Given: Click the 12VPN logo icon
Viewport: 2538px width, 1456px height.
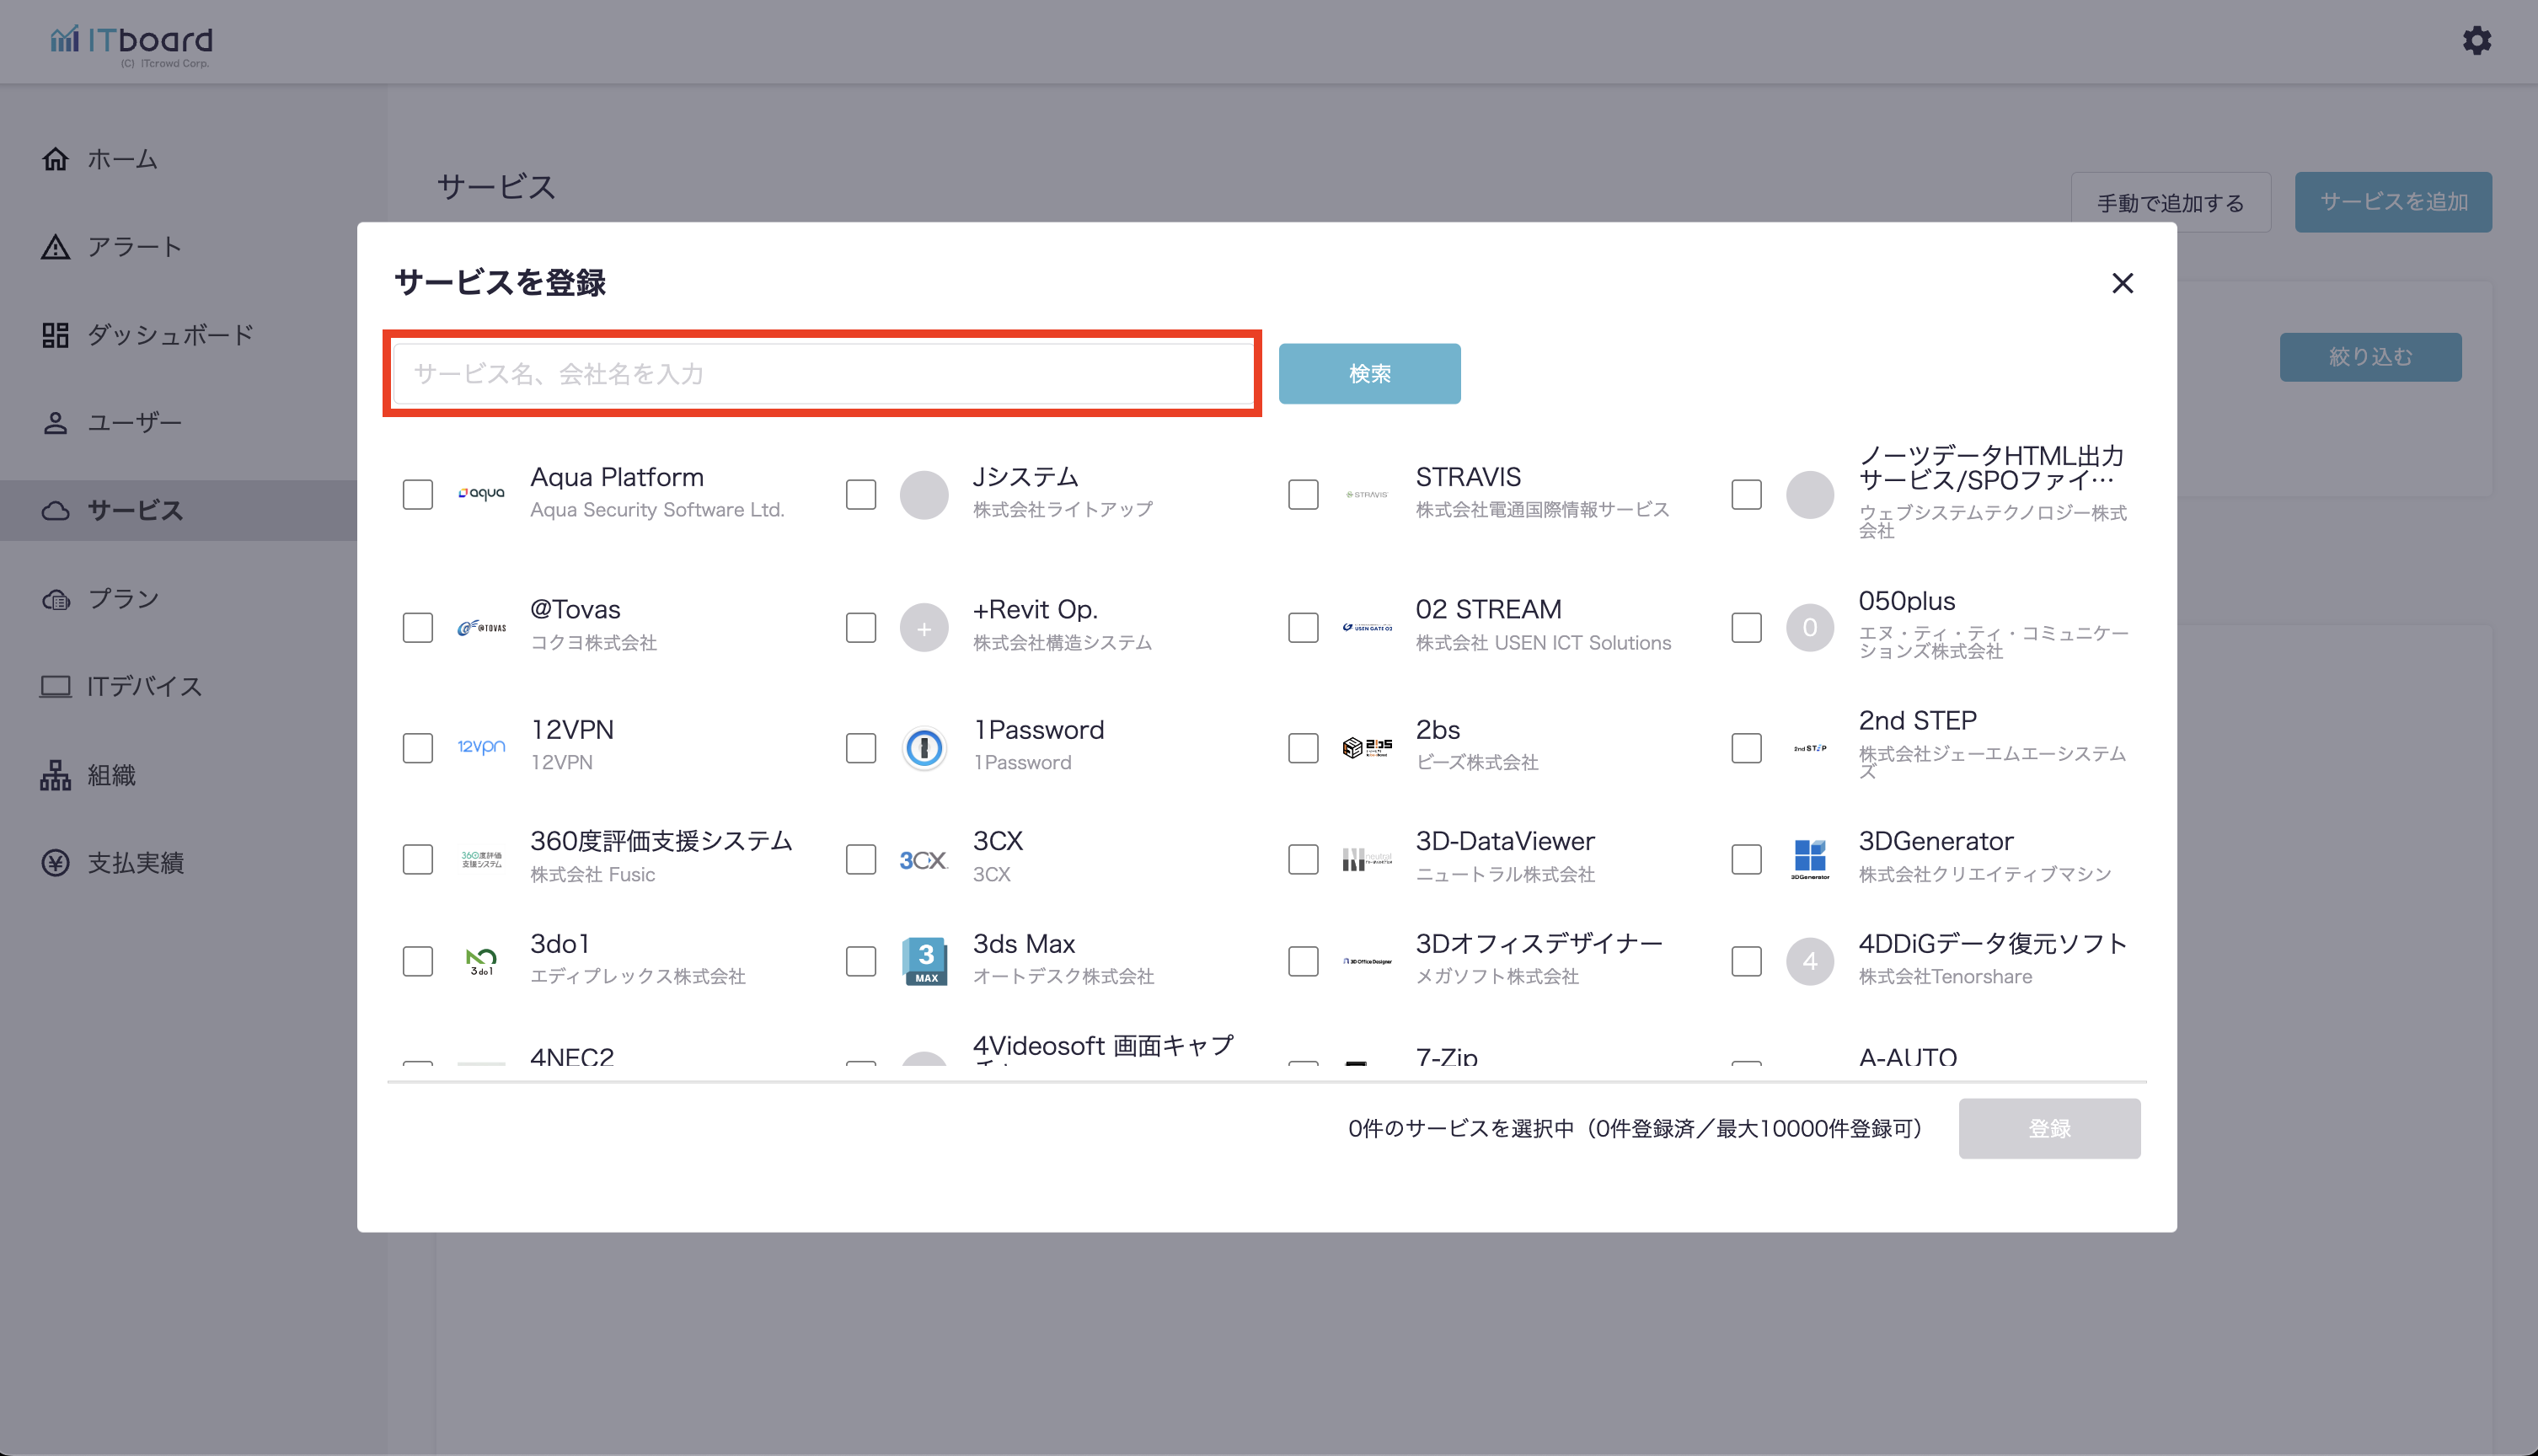Looking at the screenshot, I should pyautogui.click(x=481, y=747).
